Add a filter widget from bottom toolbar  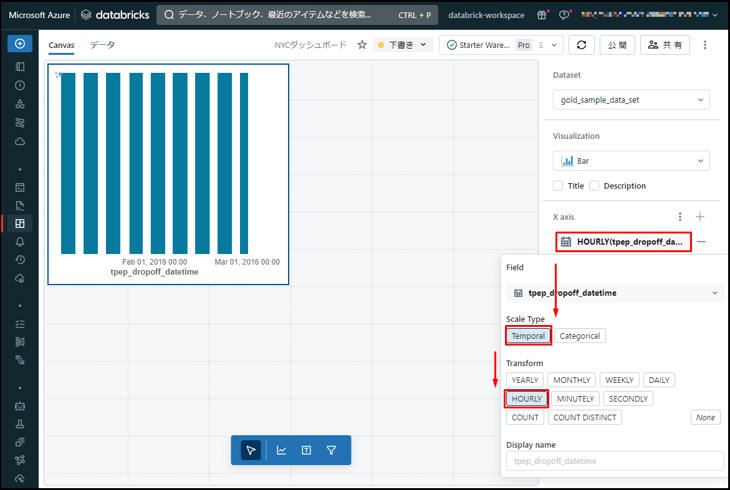pyautogui.click(x=331, y=450)
